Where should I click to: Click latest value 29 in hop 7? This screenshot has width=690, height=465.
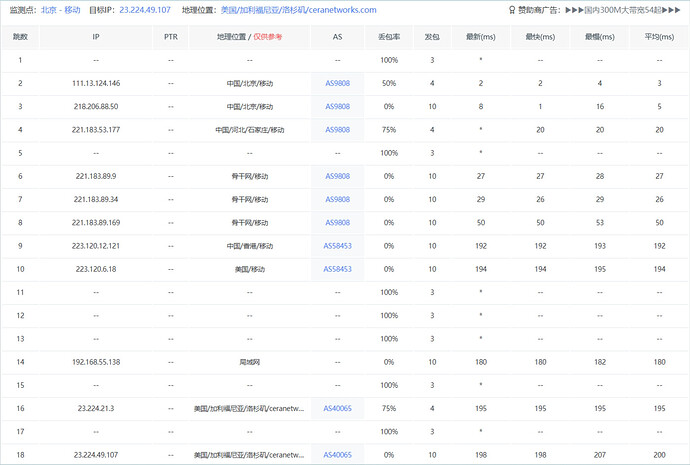point(481,199)
